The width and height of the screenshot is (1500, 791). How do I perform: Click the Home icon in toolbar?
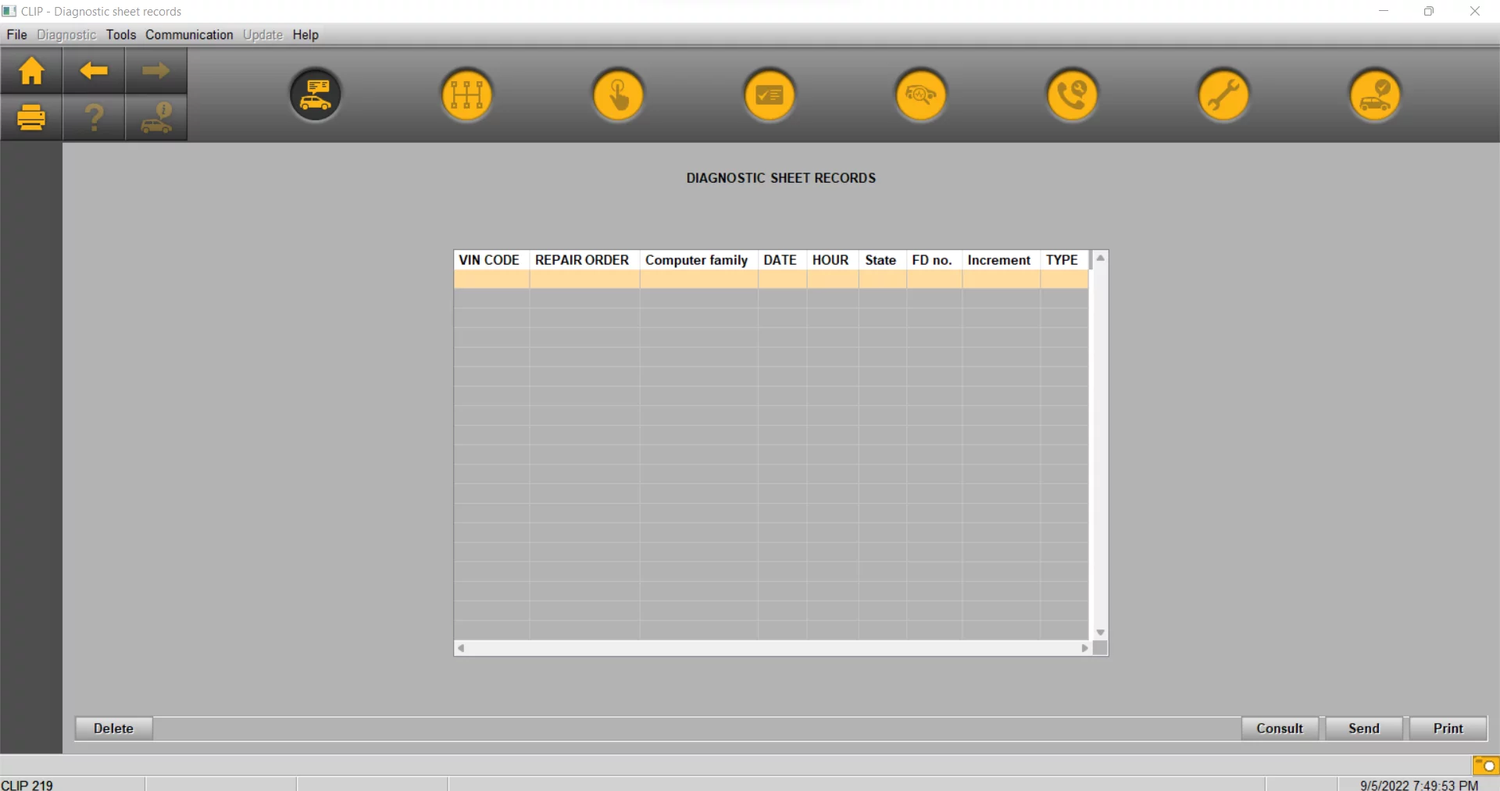[x=31, y=71]
